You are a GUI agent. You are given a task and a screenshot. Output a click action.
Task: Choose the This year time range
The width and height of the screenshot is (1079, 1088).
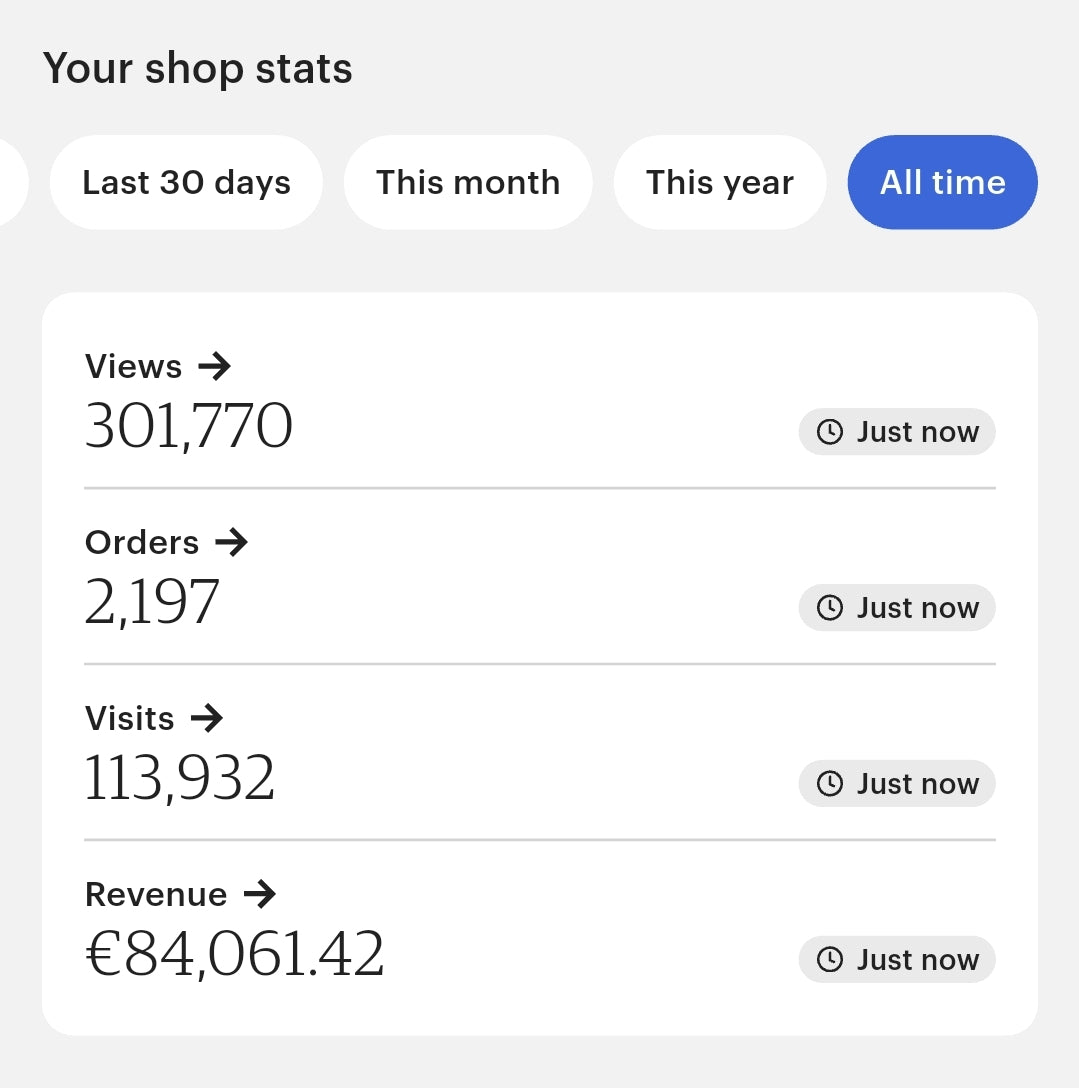(719, 183)
